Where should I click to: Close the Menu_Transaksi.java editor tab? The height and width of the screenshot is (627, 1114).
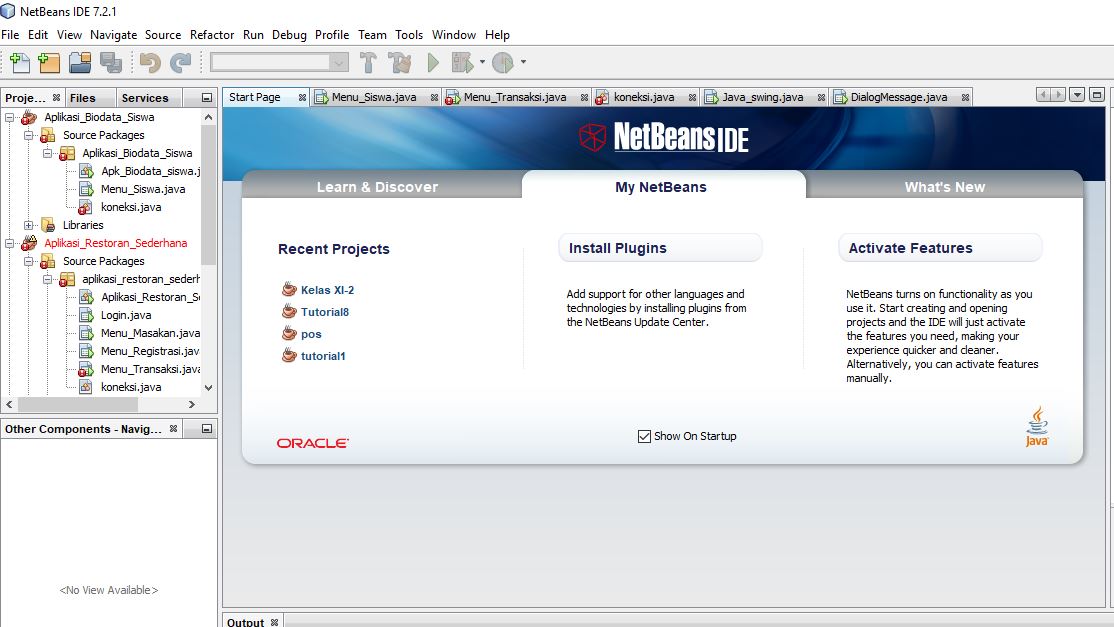click(x=584, y=97)
